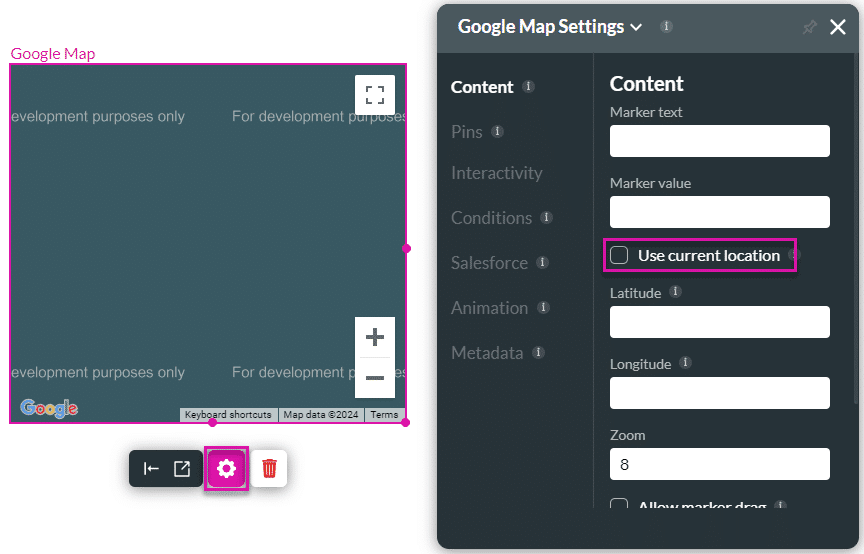Click into the Latitude input field
Viewport: 864px width, 554px height.
[x=720, y=322]
